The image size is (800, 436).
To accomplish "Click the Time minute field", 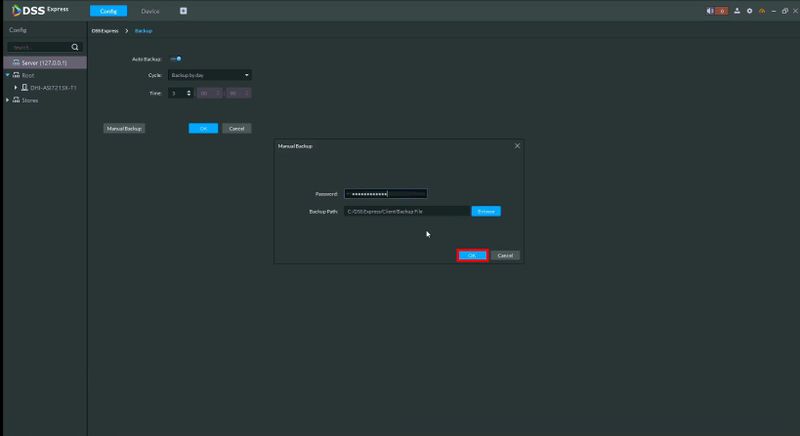I will pyautogui.click(x=238, y=93).
